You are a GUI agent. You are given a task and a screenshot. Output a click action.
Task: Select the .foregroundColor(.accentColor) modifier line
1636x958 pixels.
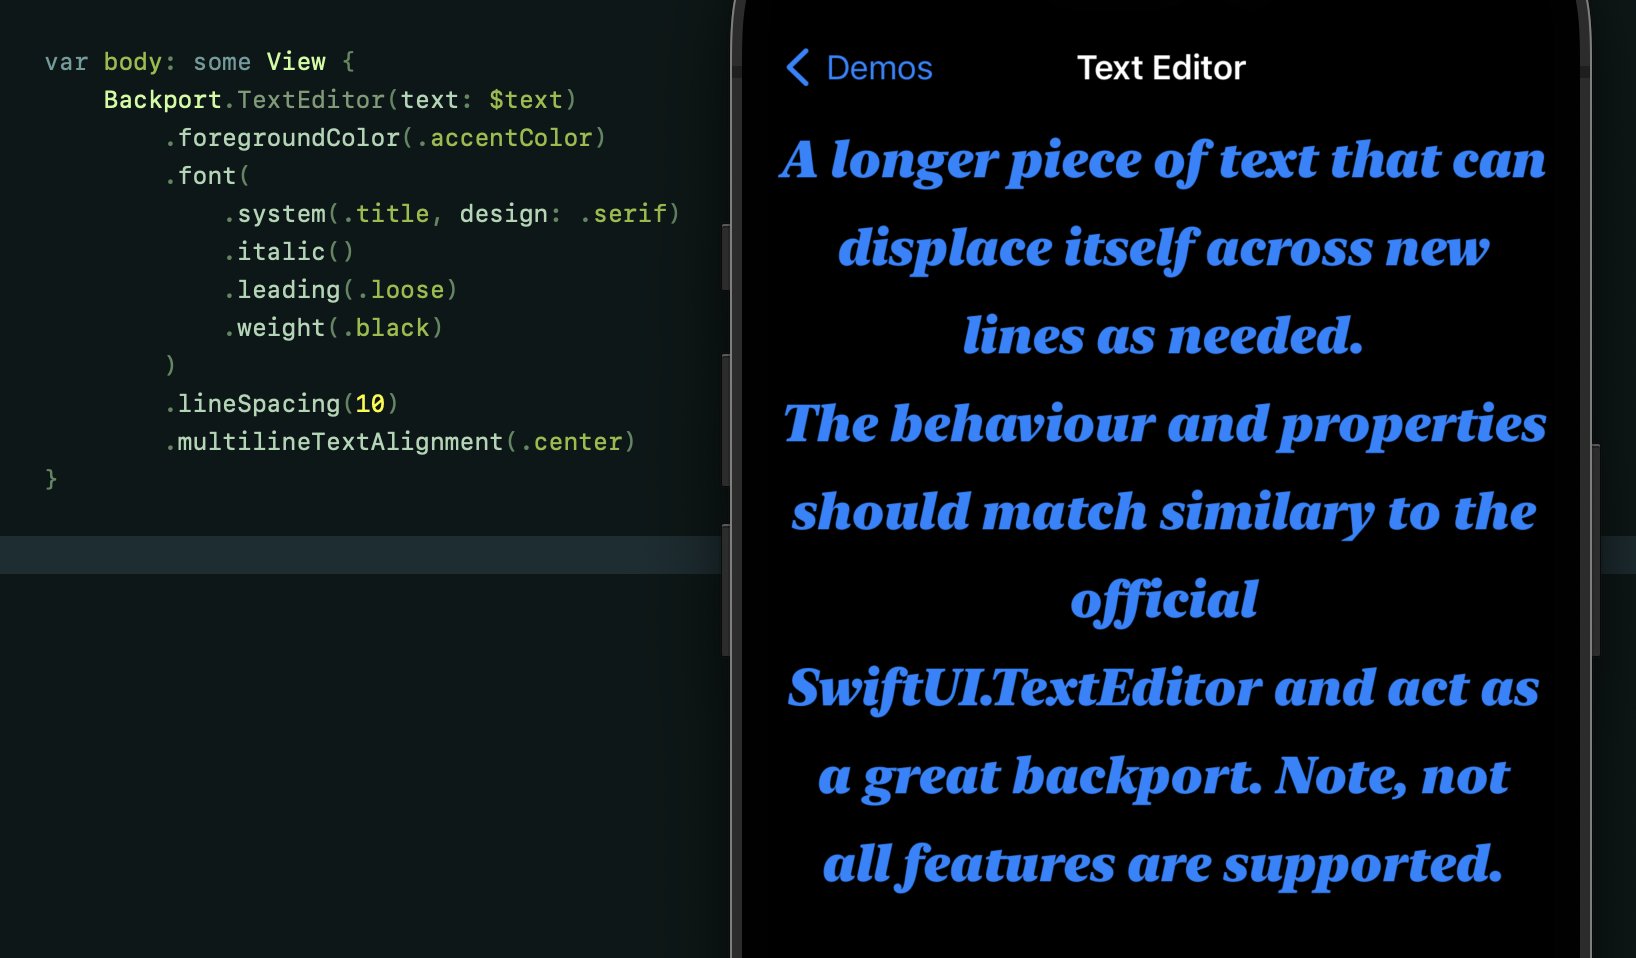(x=385, y=138)
